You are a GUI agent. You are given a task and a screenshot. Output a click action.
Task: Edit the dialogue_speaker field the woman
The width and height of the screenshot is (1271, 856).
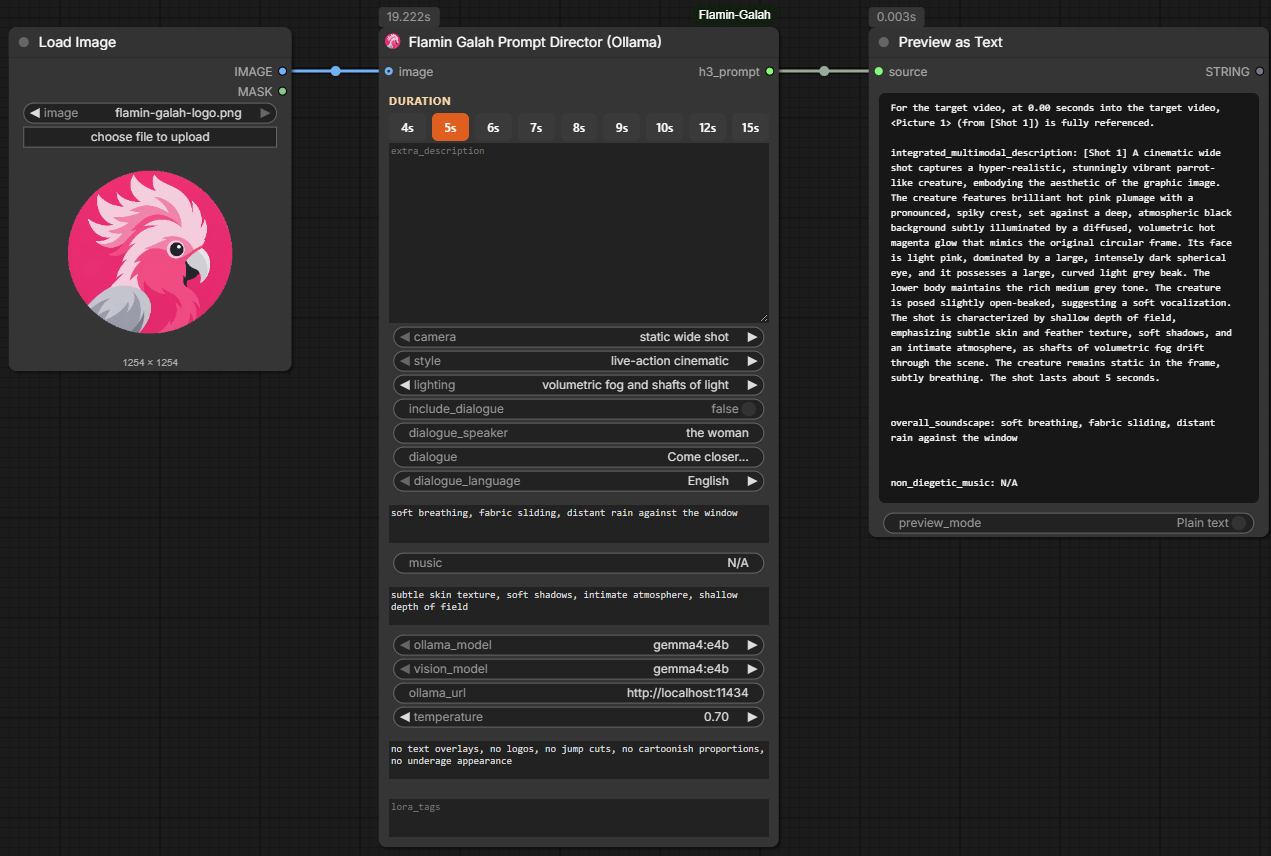[x=579, y=433]
